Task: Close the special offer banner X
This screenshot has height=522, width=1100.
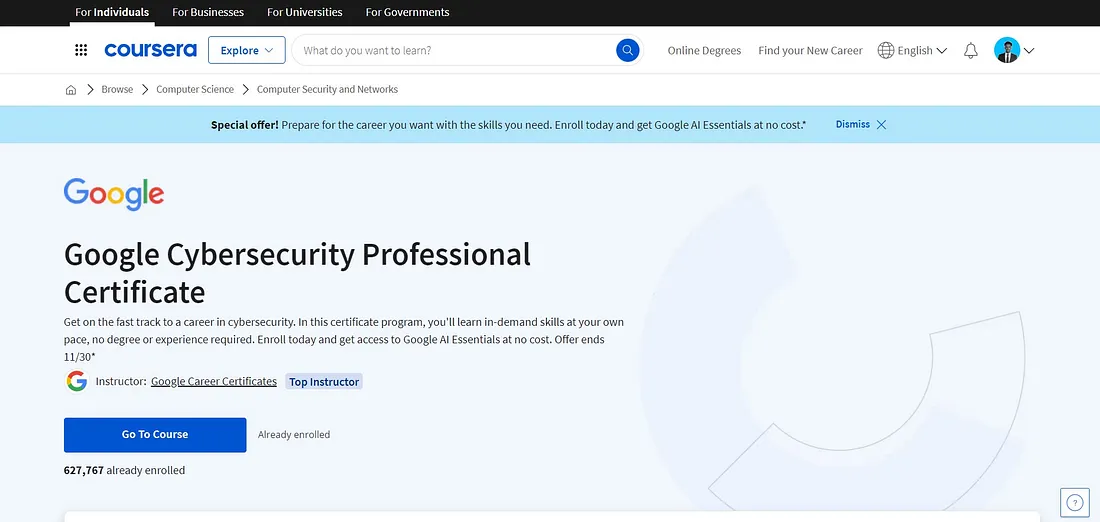Action: coord(881,124)
